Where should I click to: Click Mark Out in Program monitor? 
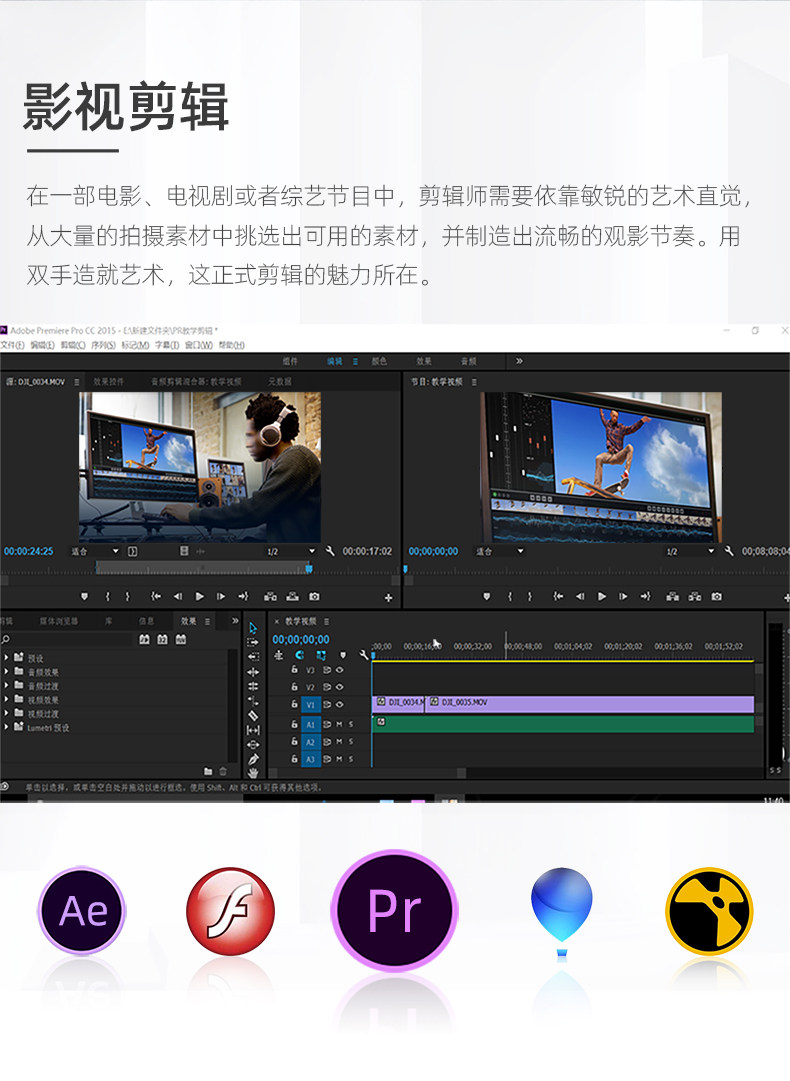[529, 596]
